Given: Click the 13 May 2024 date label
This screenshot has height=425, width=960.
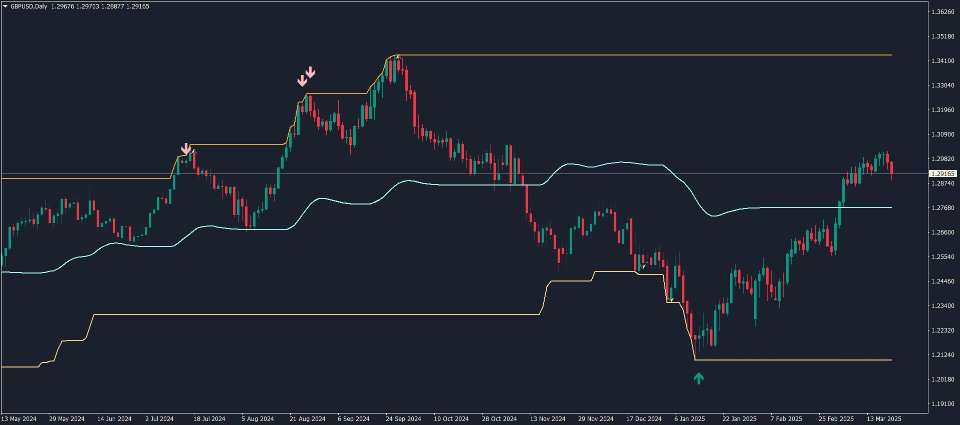Looking at the screenshot, I should click(18, 419).
